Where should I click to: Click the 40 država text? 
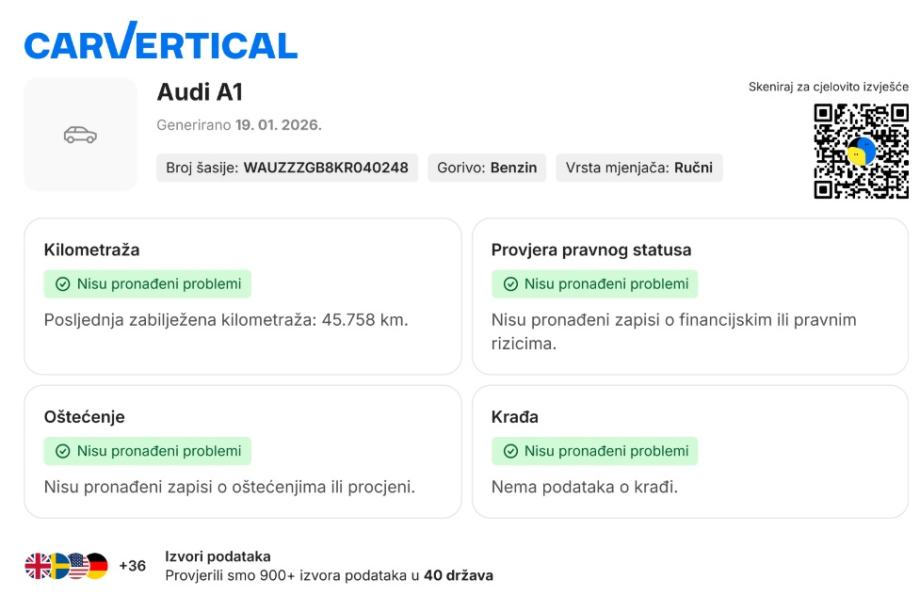(458, 575)
